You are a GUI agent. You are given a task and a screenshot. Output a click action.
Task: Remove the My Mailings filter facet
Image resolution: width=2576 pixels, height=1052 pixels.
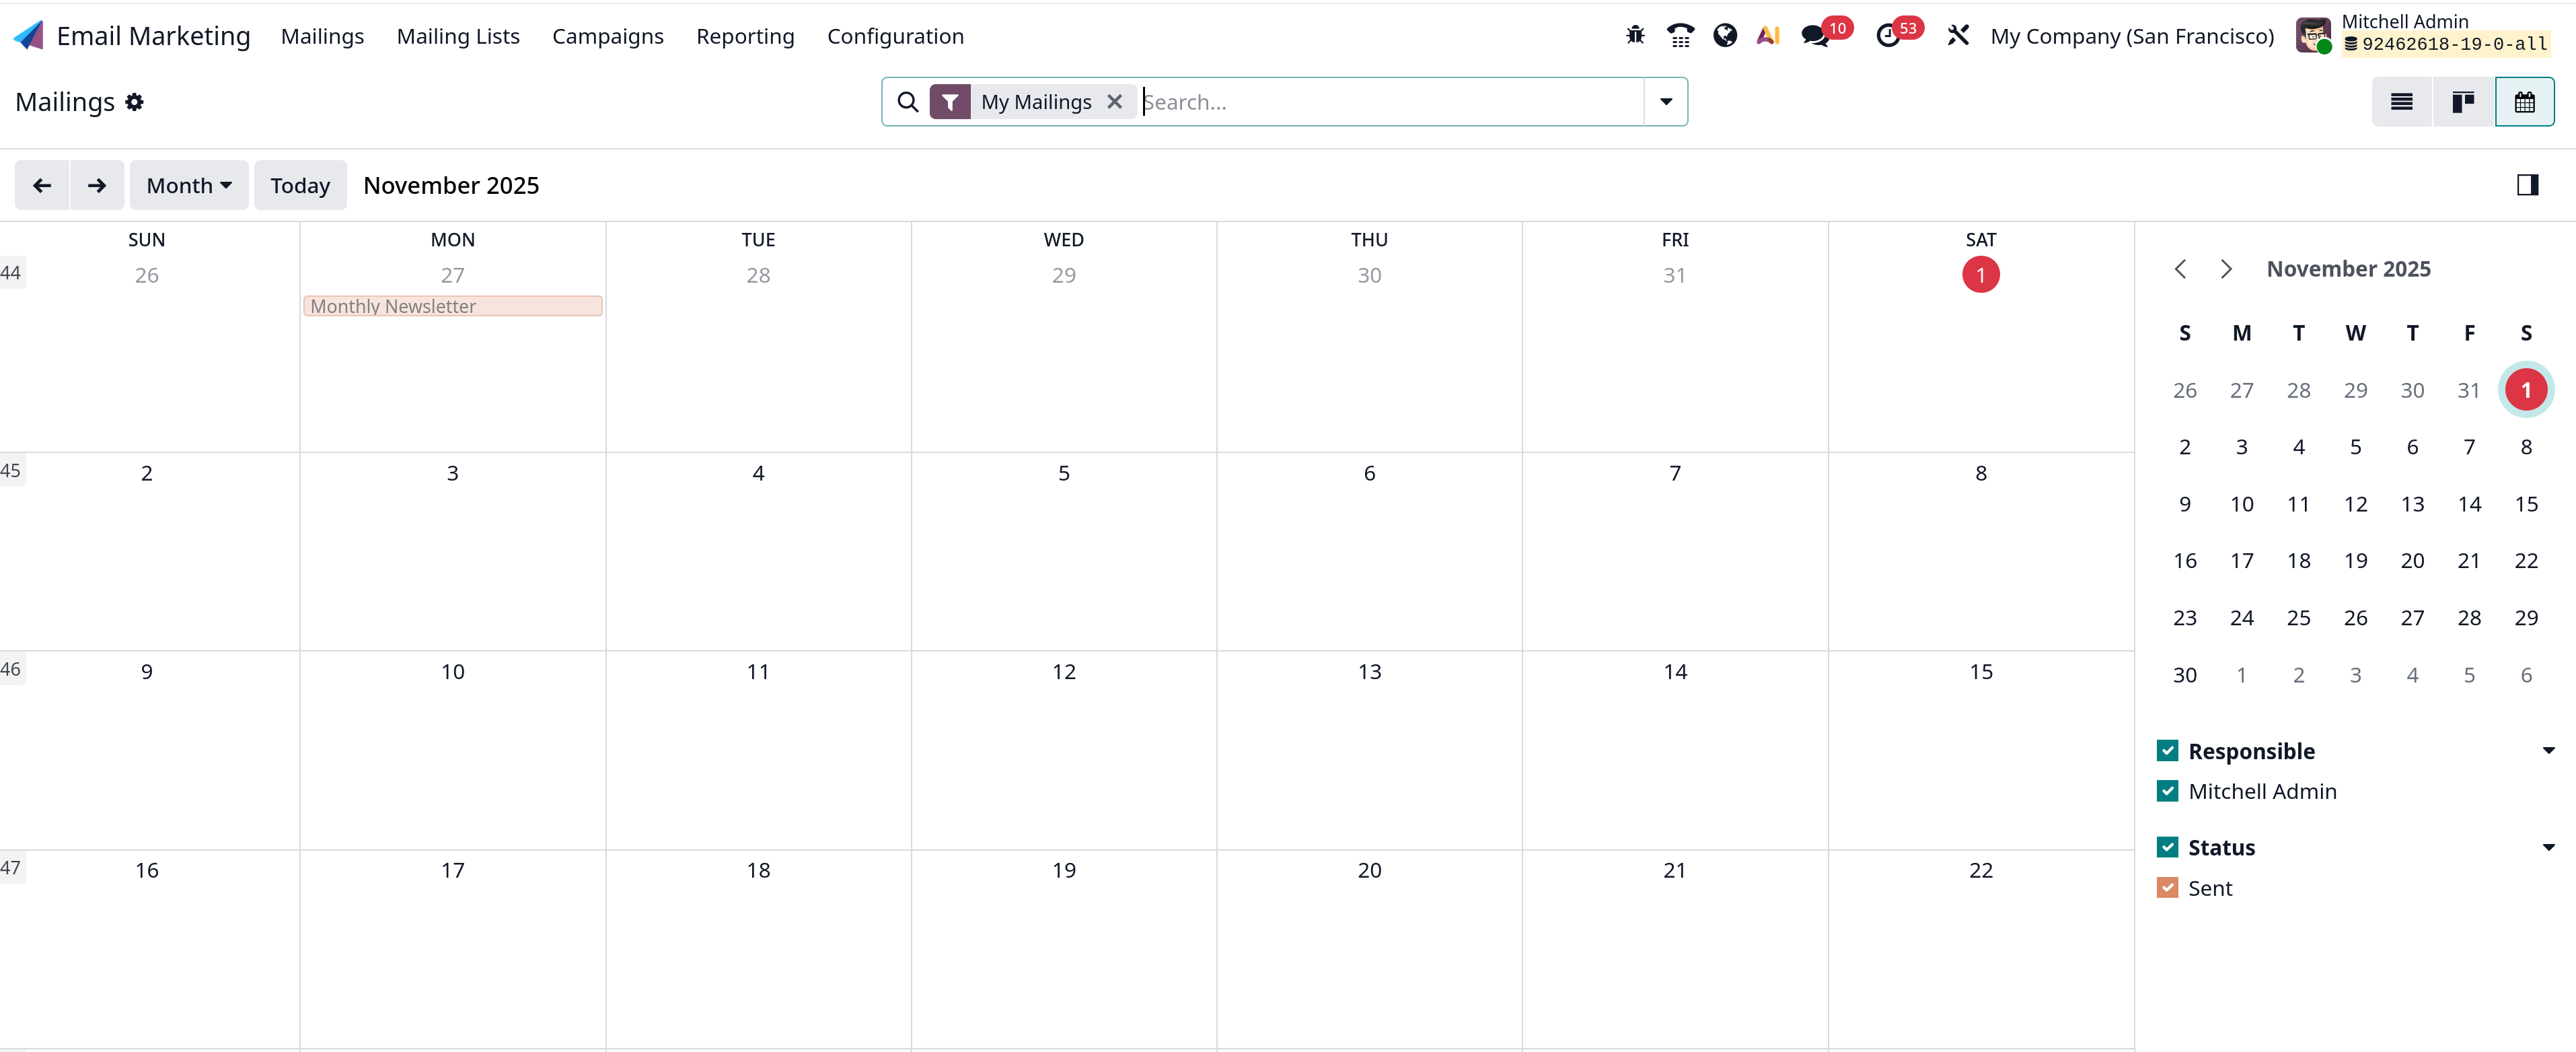click(1115, 102)
